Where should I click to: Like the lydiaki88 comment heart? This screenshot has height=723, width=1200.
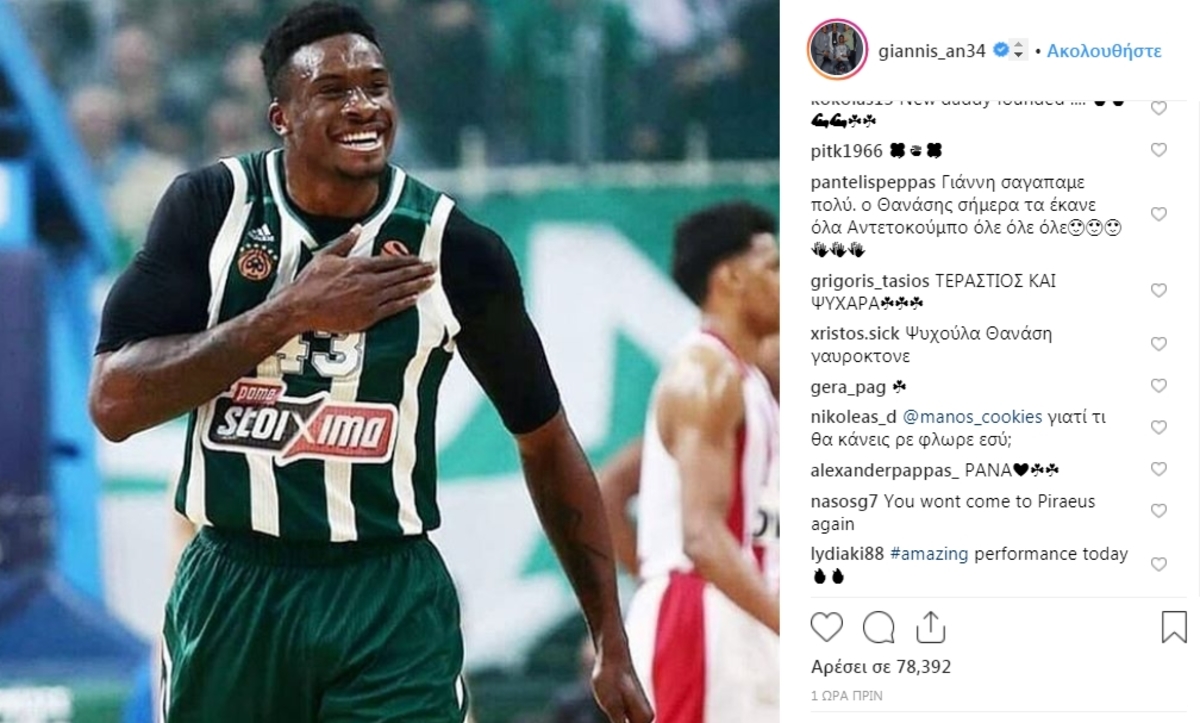coord(1158,565)
